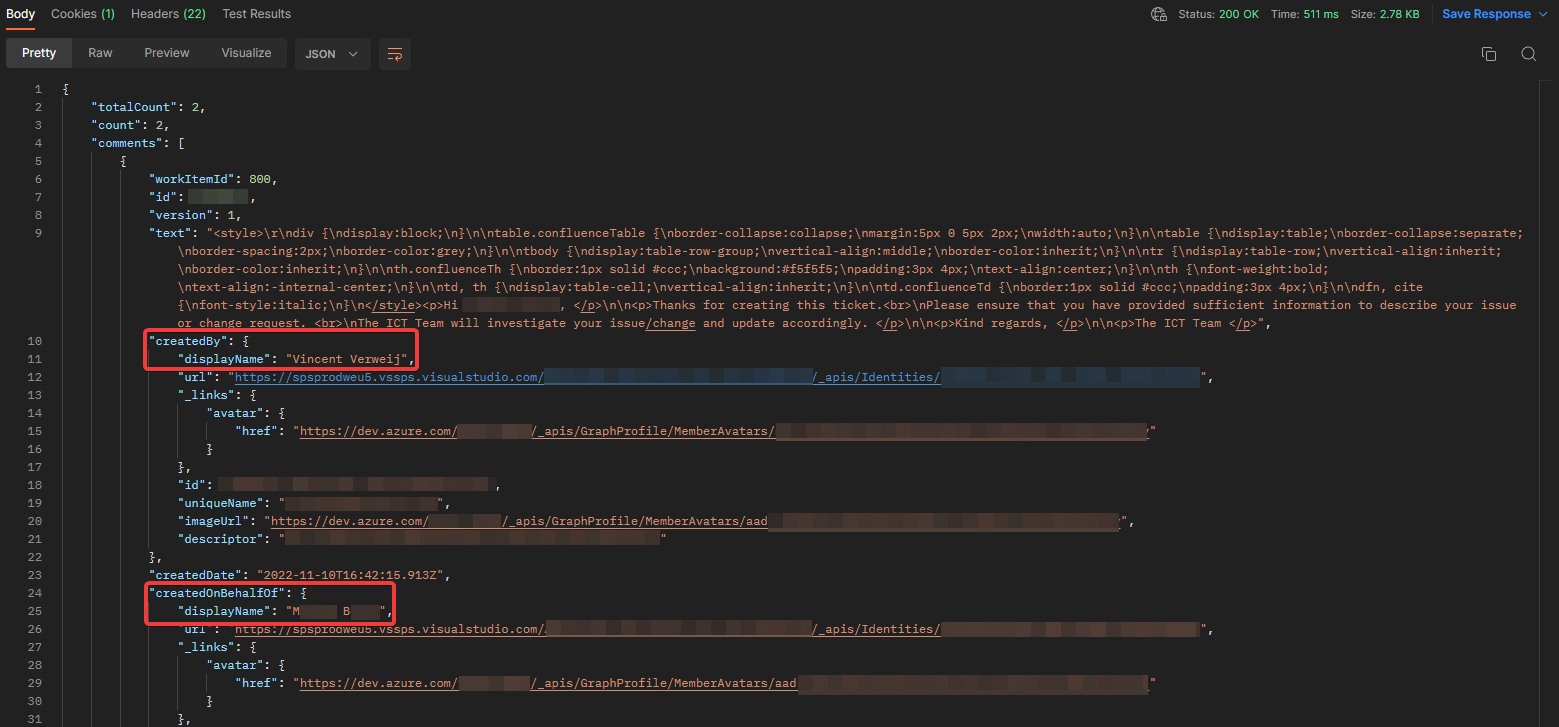Image resolution: width=1559 pixels, height=727 pixels.
Task: Copy the response body to clipboard
Action: point(1489,54)
